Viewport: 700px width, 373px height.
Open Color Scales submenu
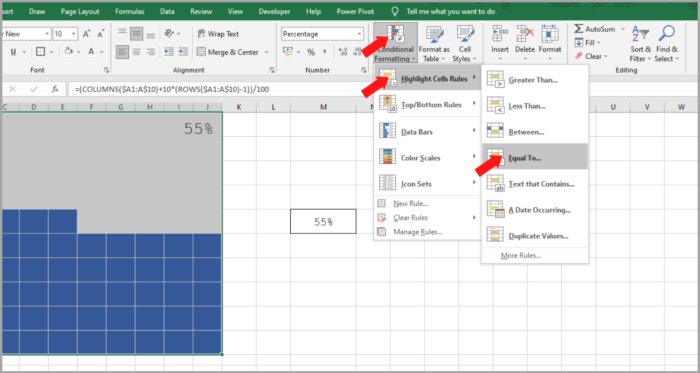click(427, 158)
